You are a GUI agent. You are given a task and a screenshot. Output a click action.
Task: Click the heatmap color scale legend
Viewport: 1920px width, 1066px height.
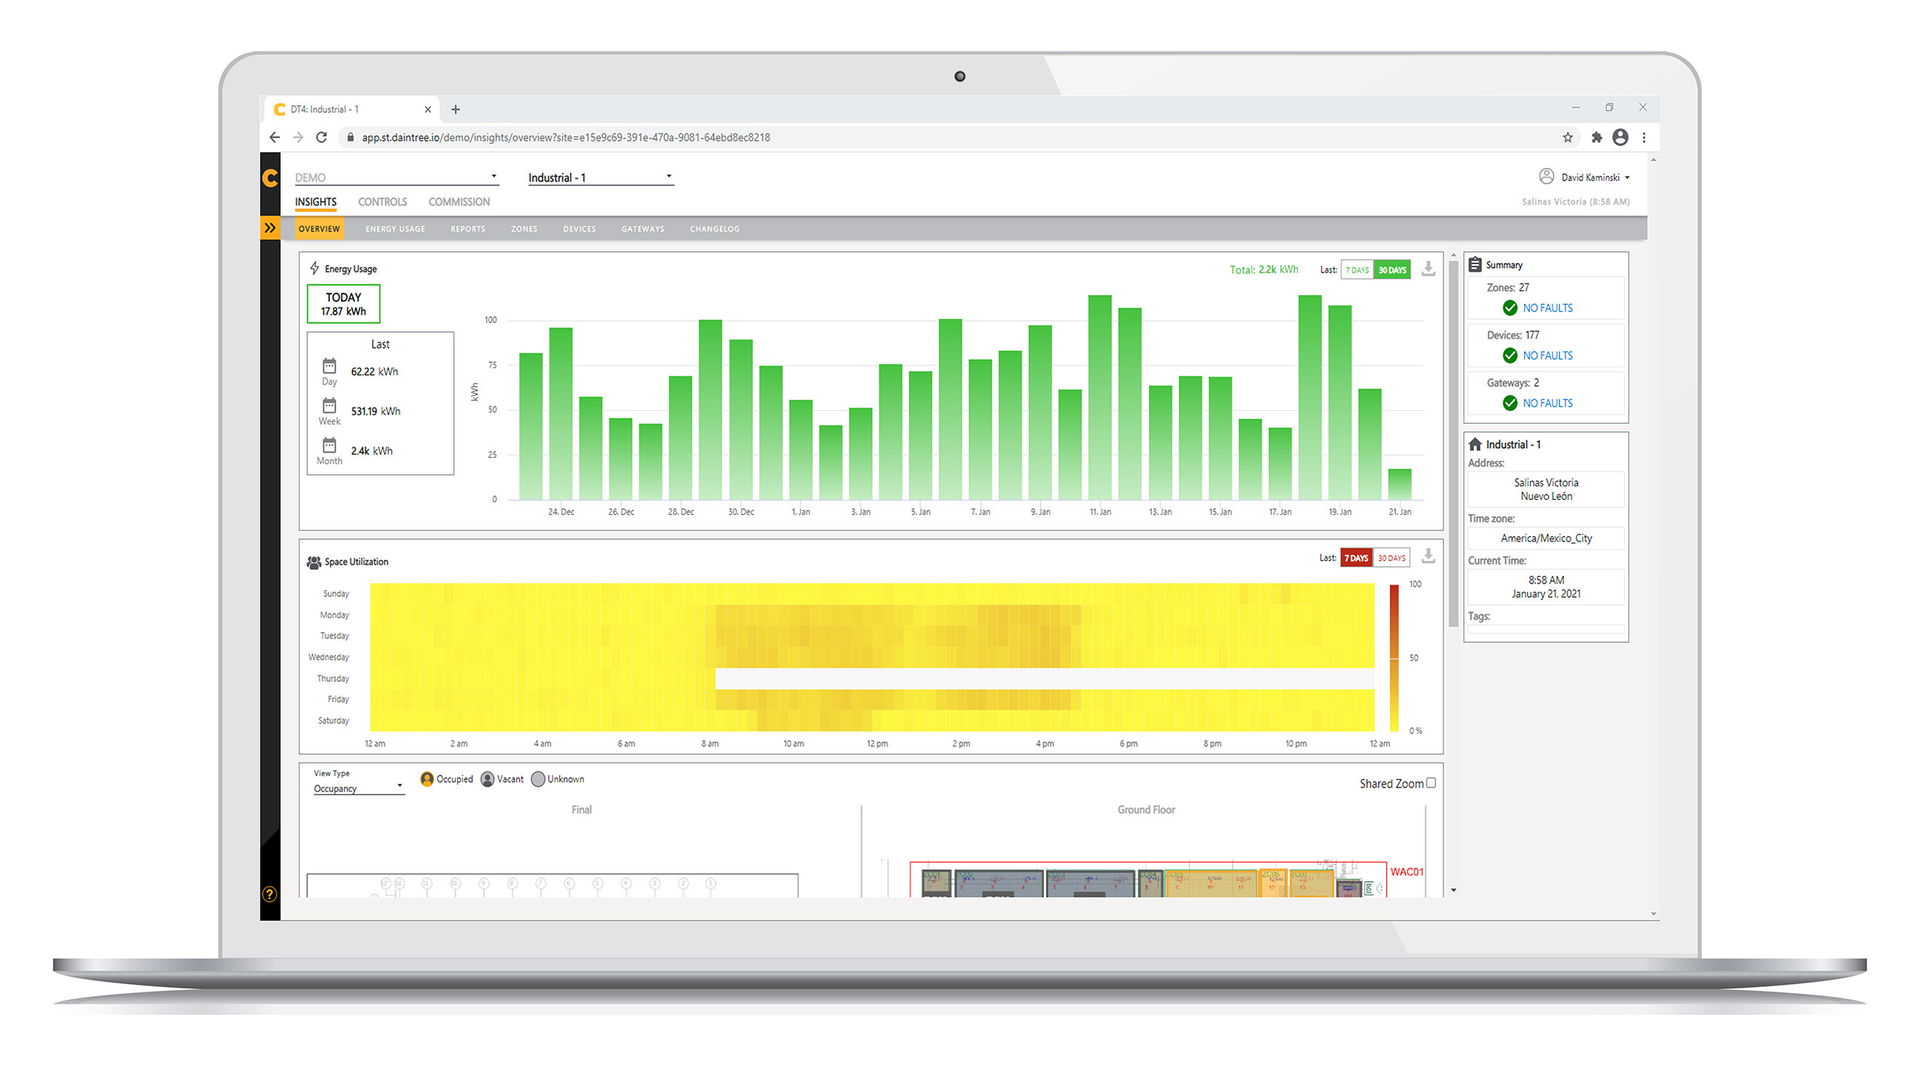(1392, 657)
